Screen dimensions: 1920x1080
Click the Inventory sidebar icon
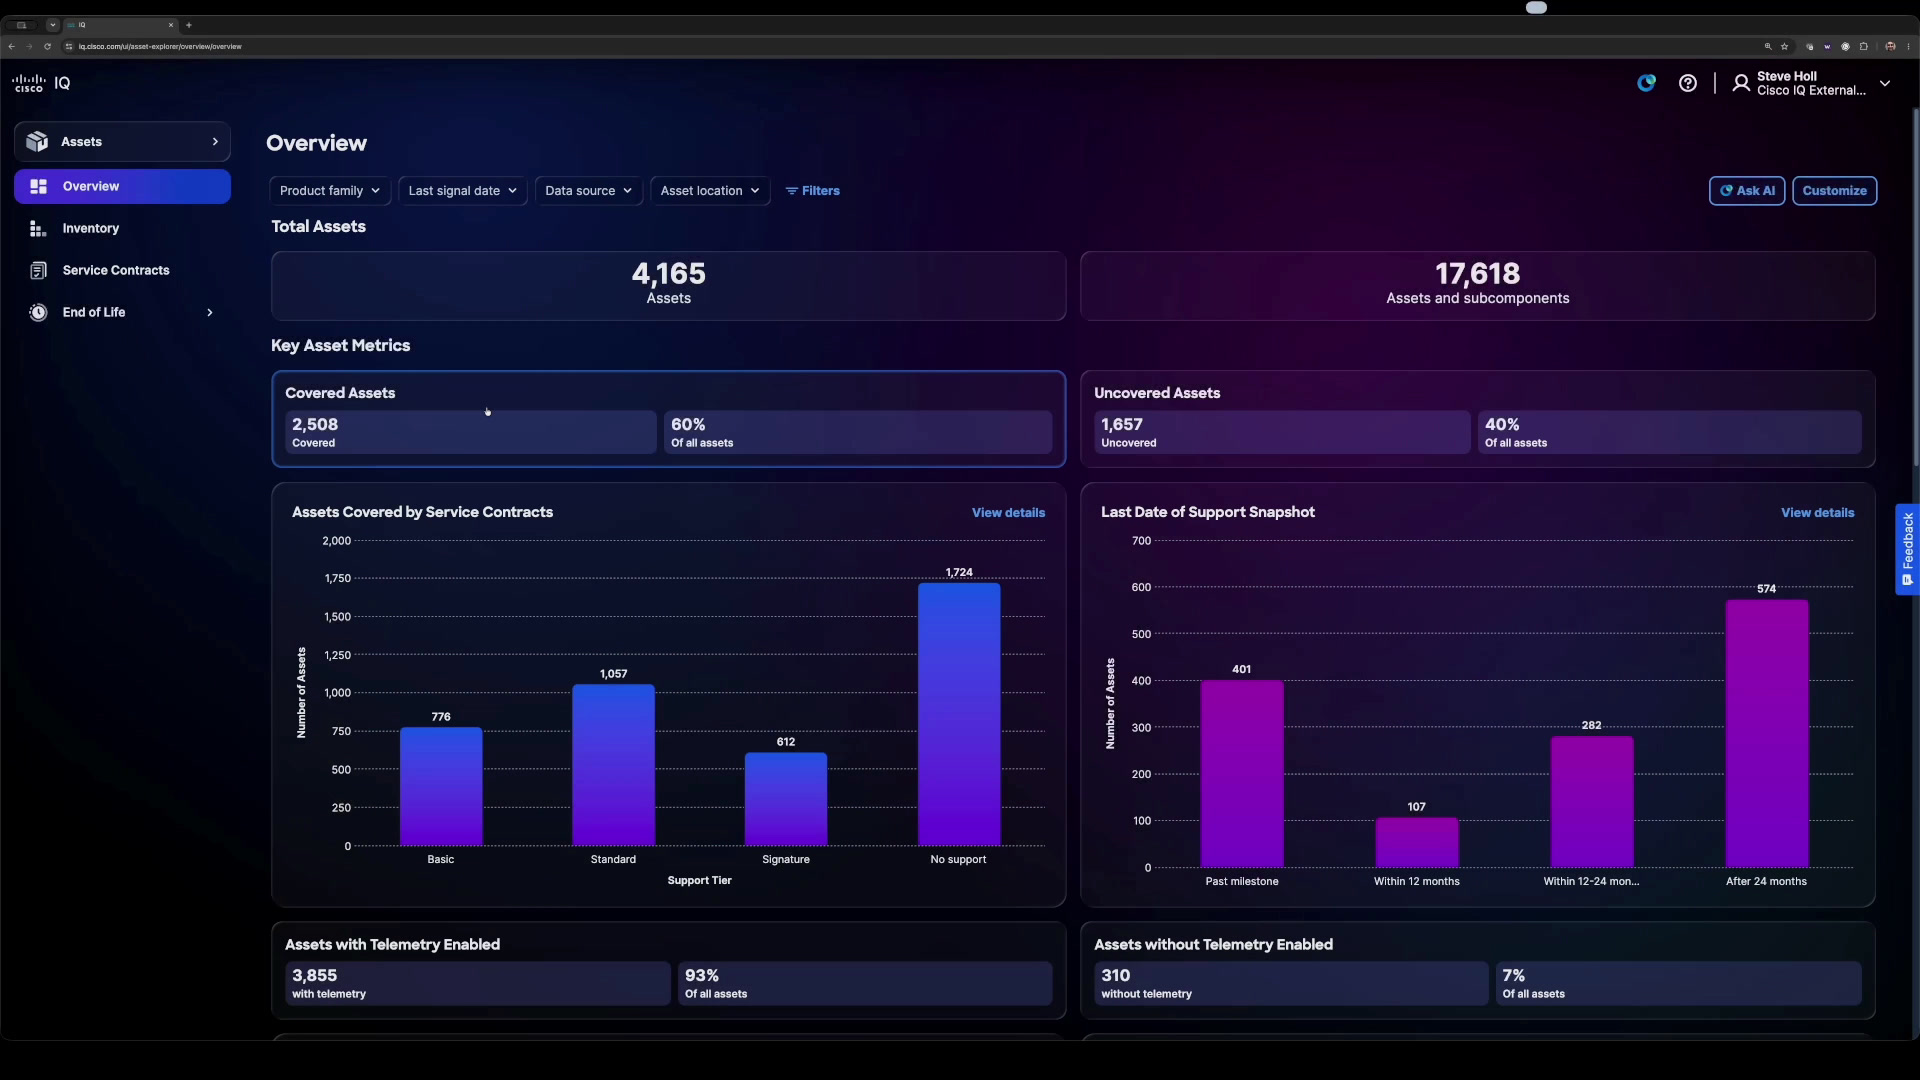(38, 229)
